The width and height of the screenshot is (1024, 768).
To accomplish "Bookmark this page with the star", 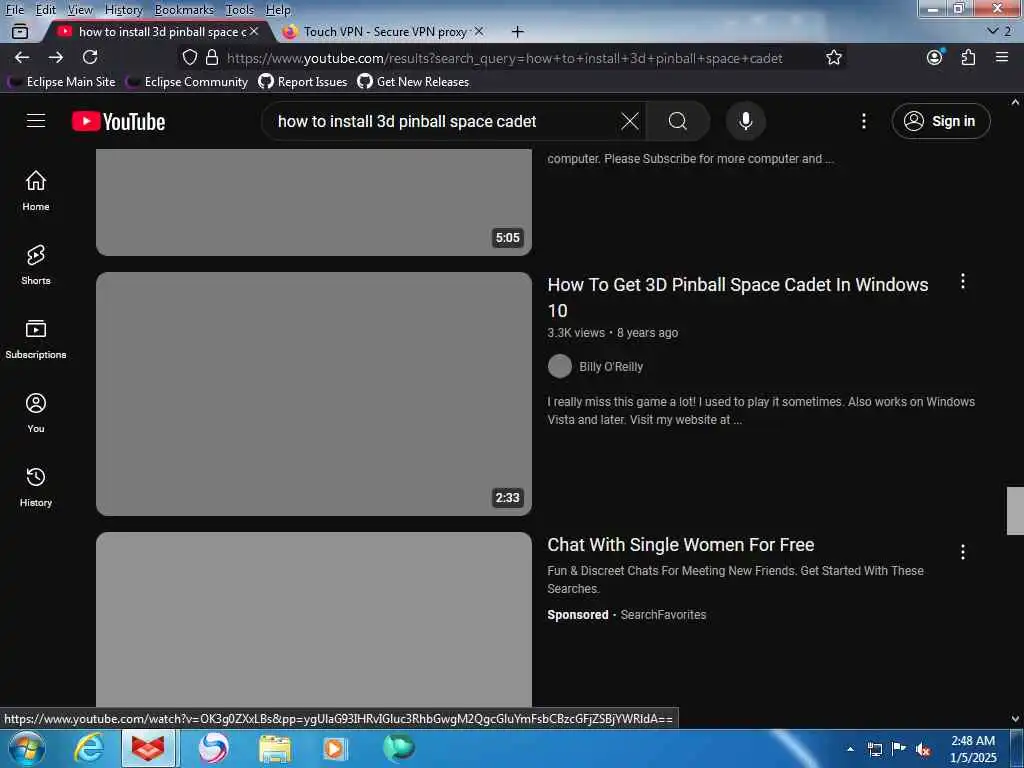I will 834,57.
